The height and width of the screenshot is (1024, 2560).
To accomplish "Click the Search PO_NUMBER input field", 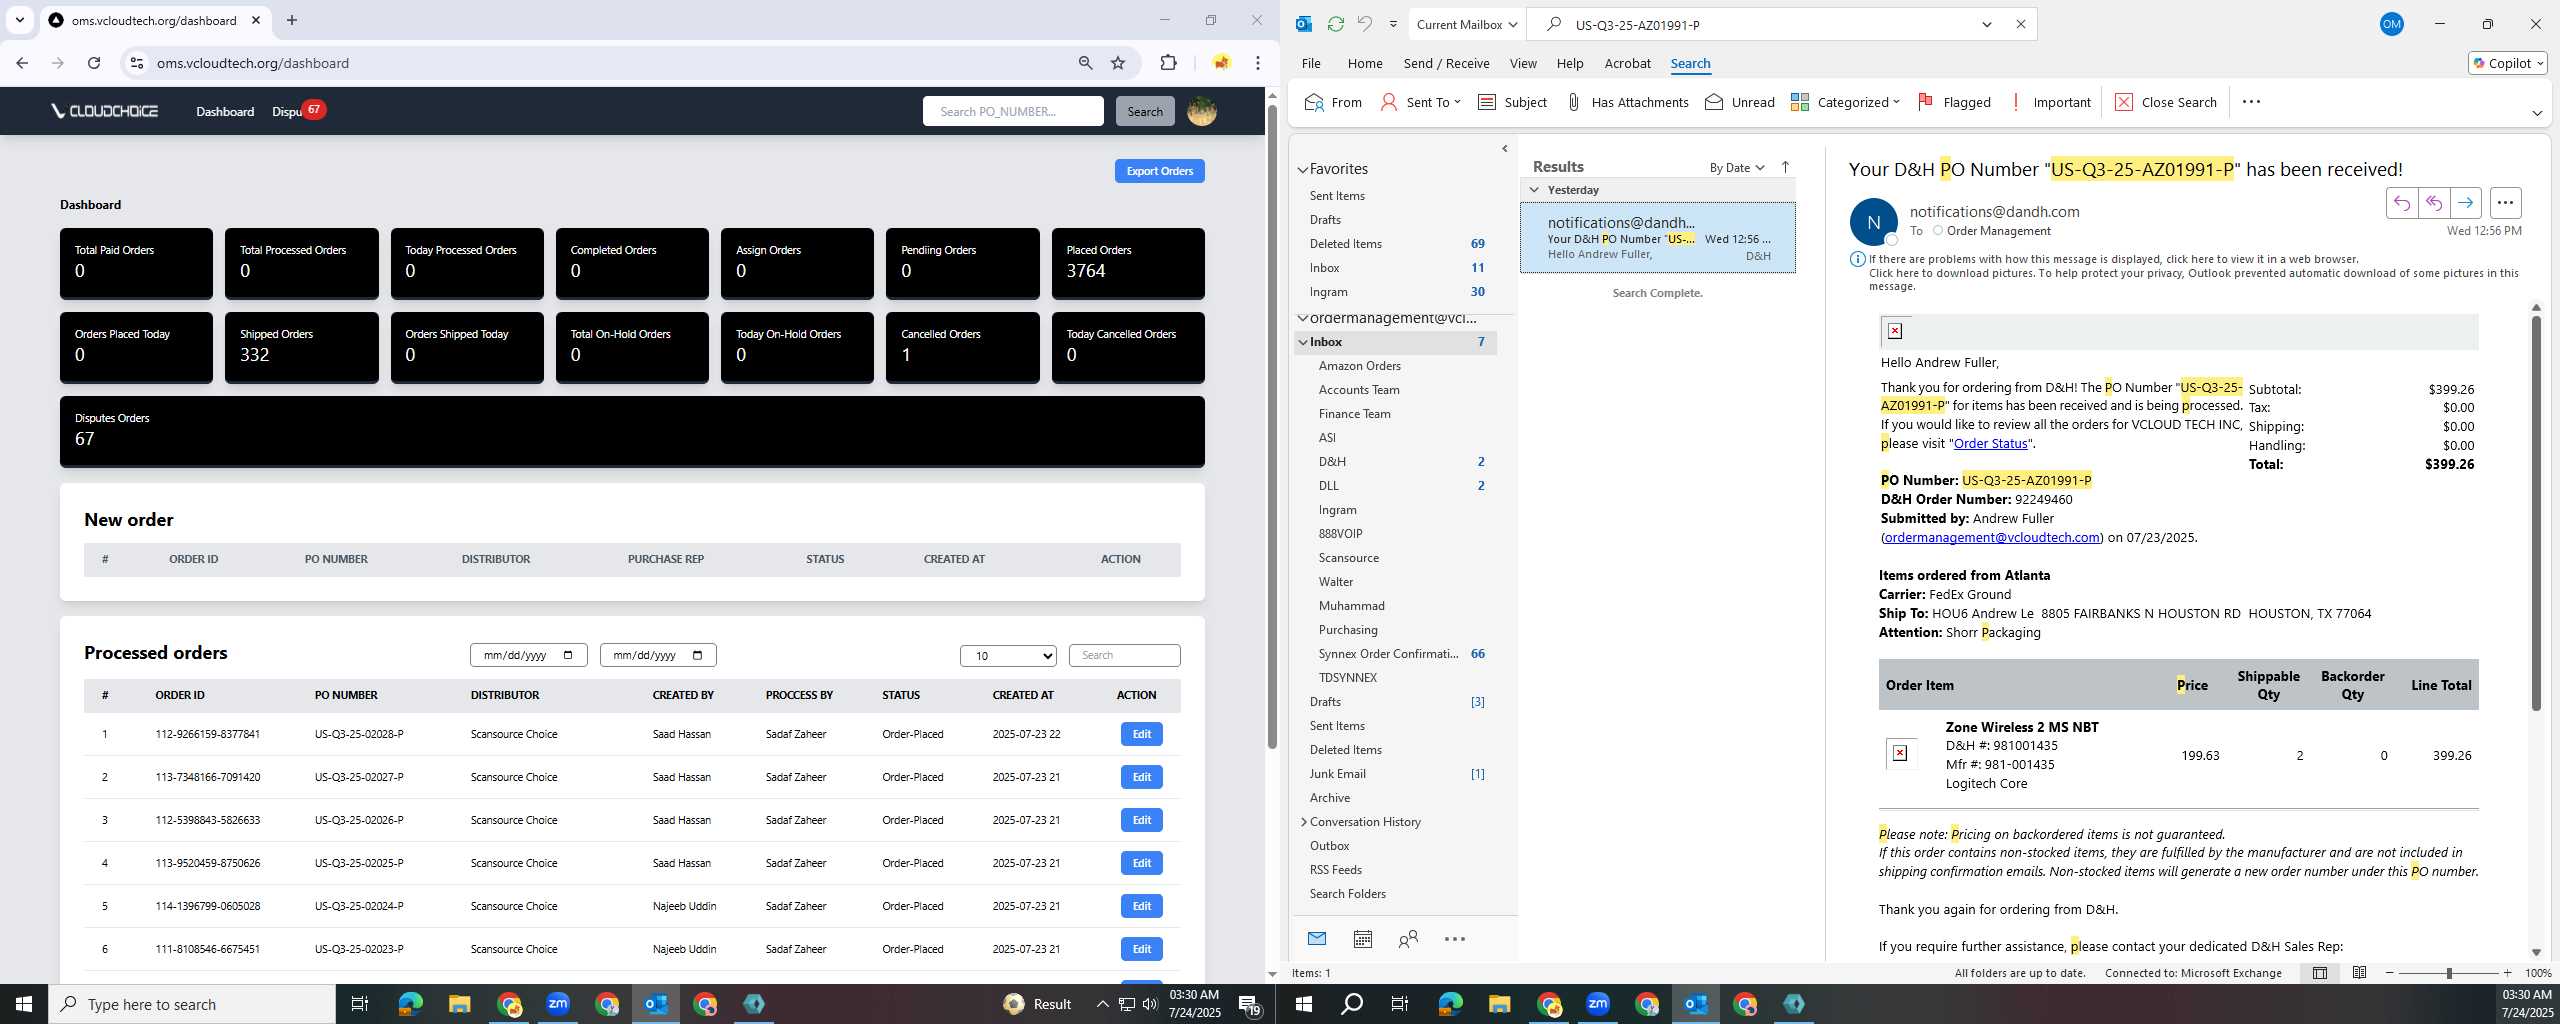I will (x=1013, y=111).
